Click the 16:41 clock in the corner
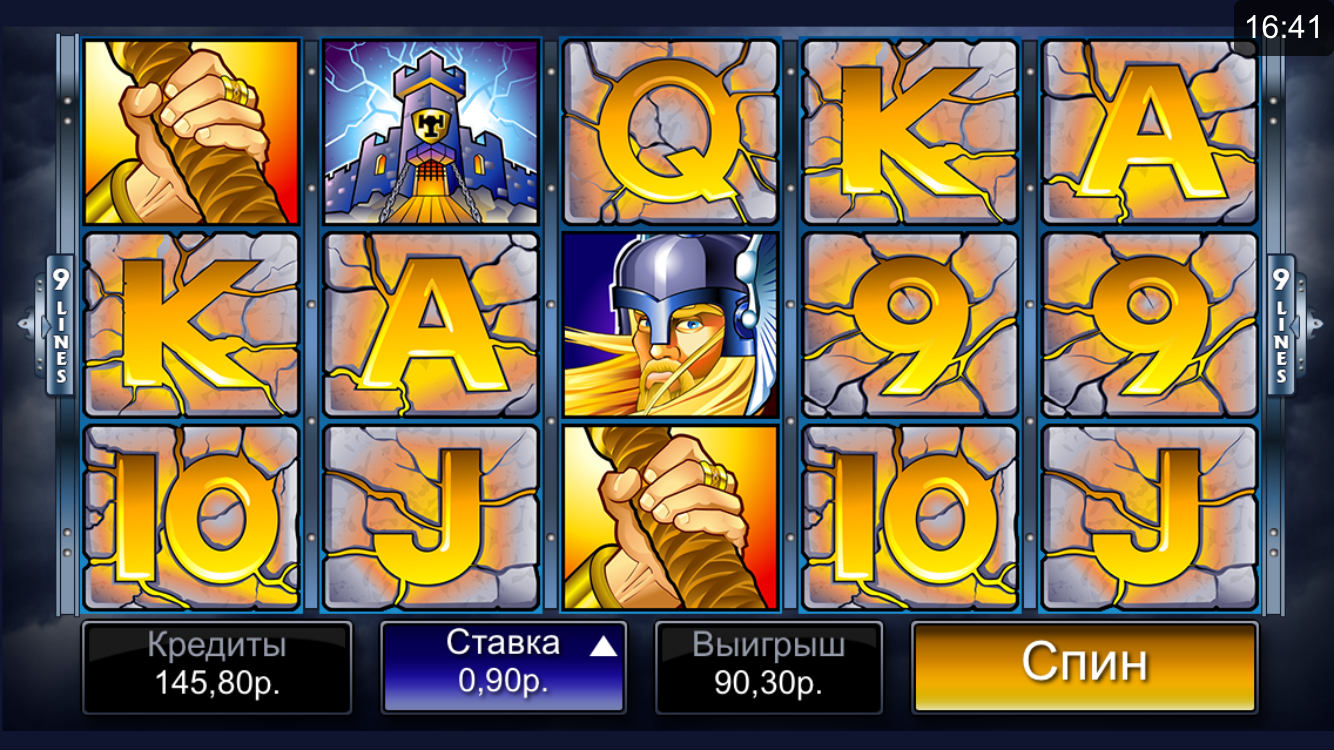 pyautogui.click(x=1284, y=27)
